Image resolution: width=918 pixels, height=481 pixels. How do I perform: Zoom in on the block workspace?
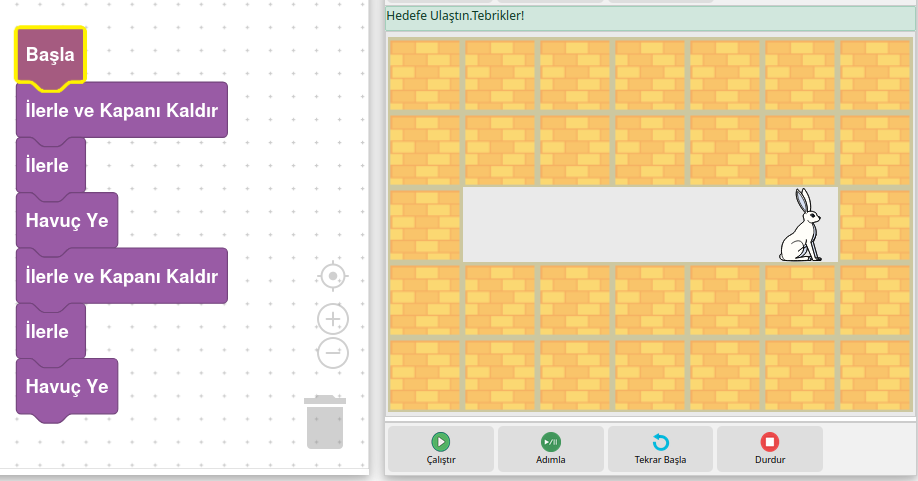click(x=333, y=319)
